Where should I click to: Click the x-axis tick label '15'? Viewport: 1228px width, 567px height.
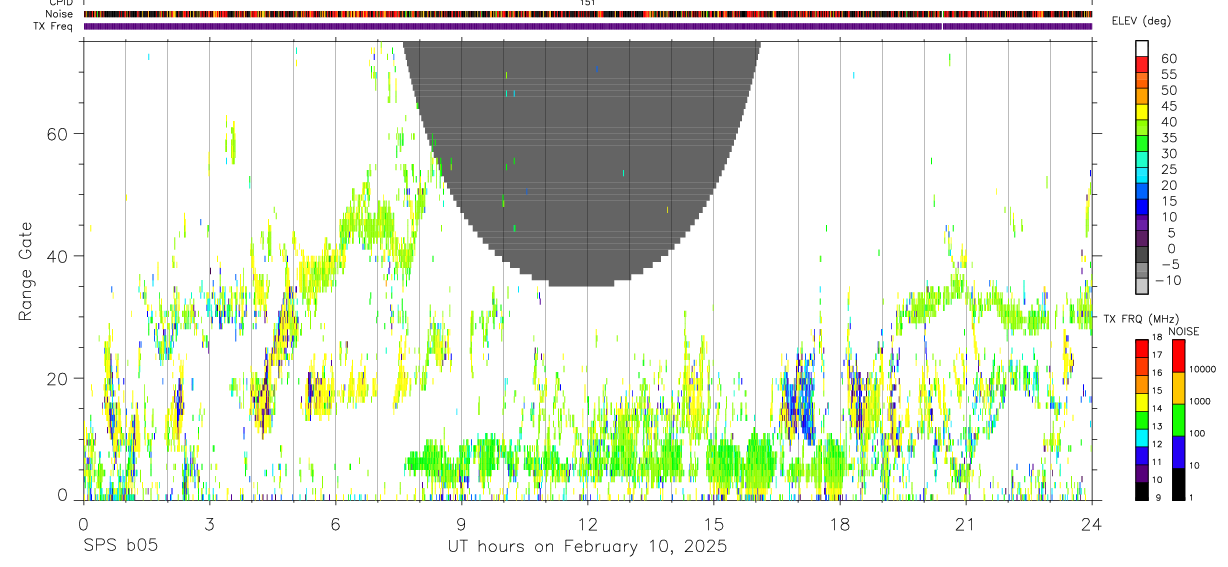point(713,524)
